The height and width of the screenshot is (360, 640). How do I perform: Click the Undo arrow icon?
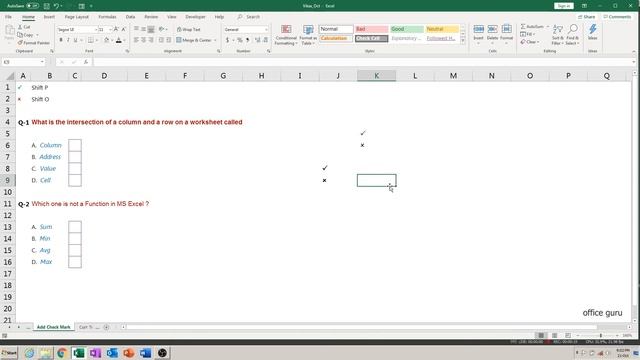coord(56,6)
